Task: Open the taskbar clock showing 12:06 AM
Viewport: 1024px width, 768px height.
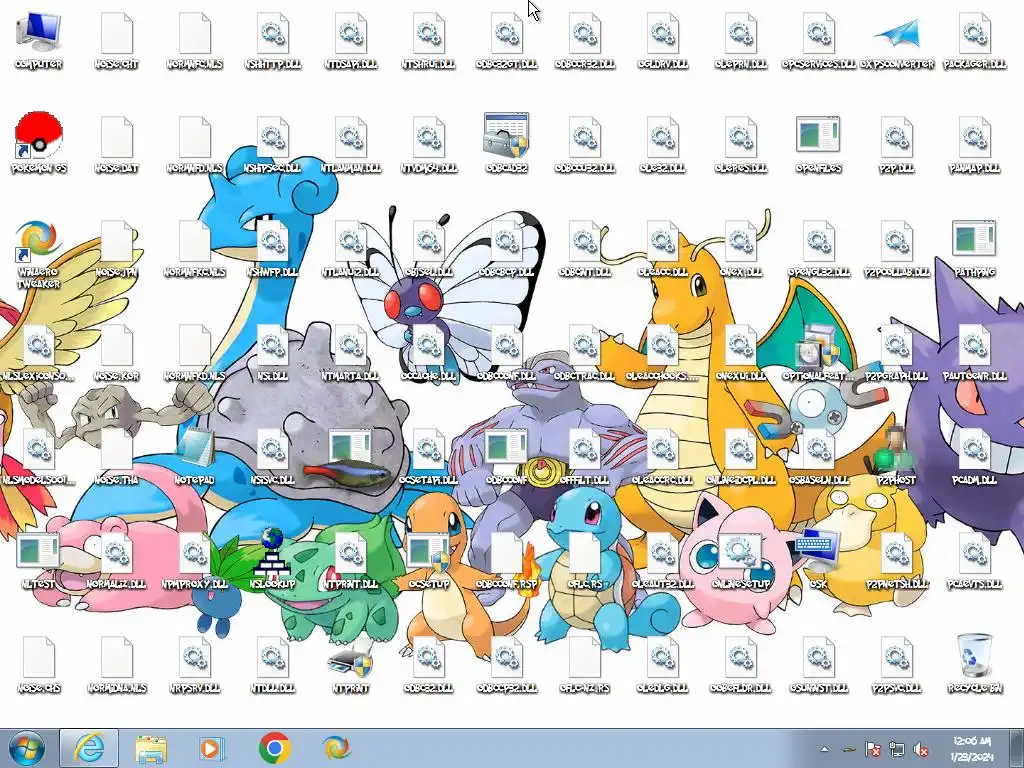Action: coord(972,748)
